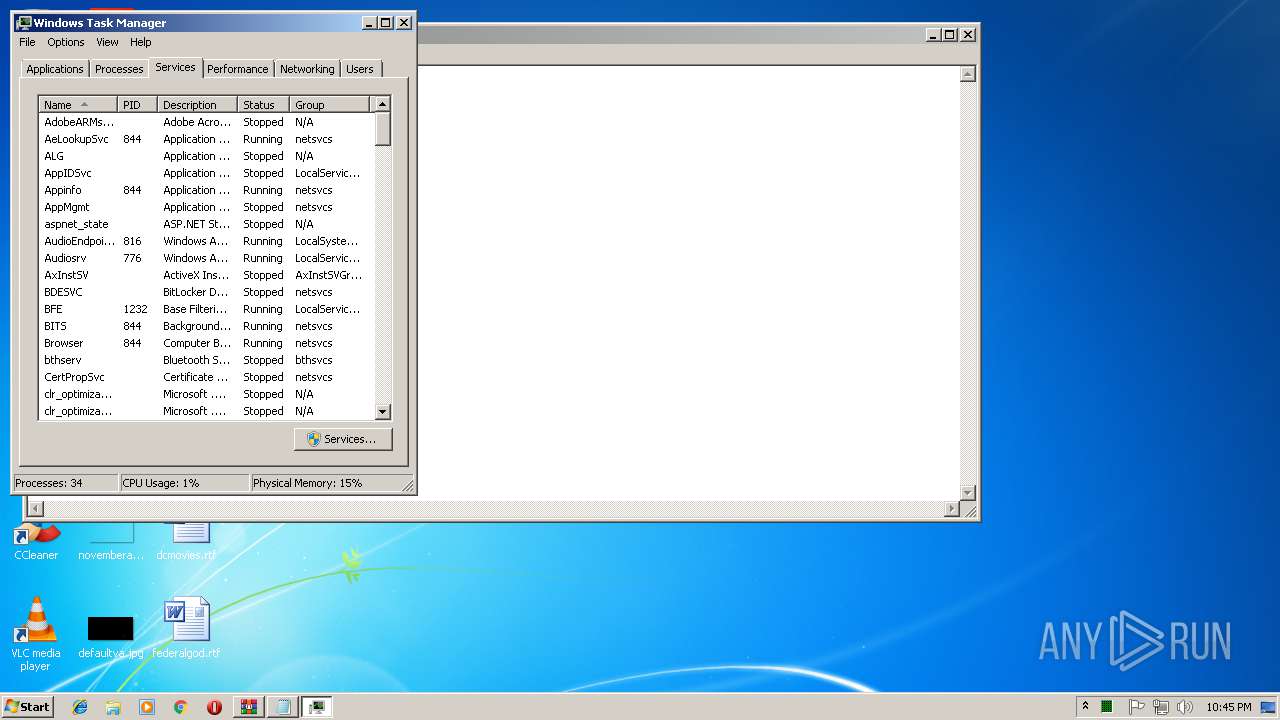Viewport: 1280px width, 720px height.
Task: Select the Browser service row
Action: tap(206, 343)
